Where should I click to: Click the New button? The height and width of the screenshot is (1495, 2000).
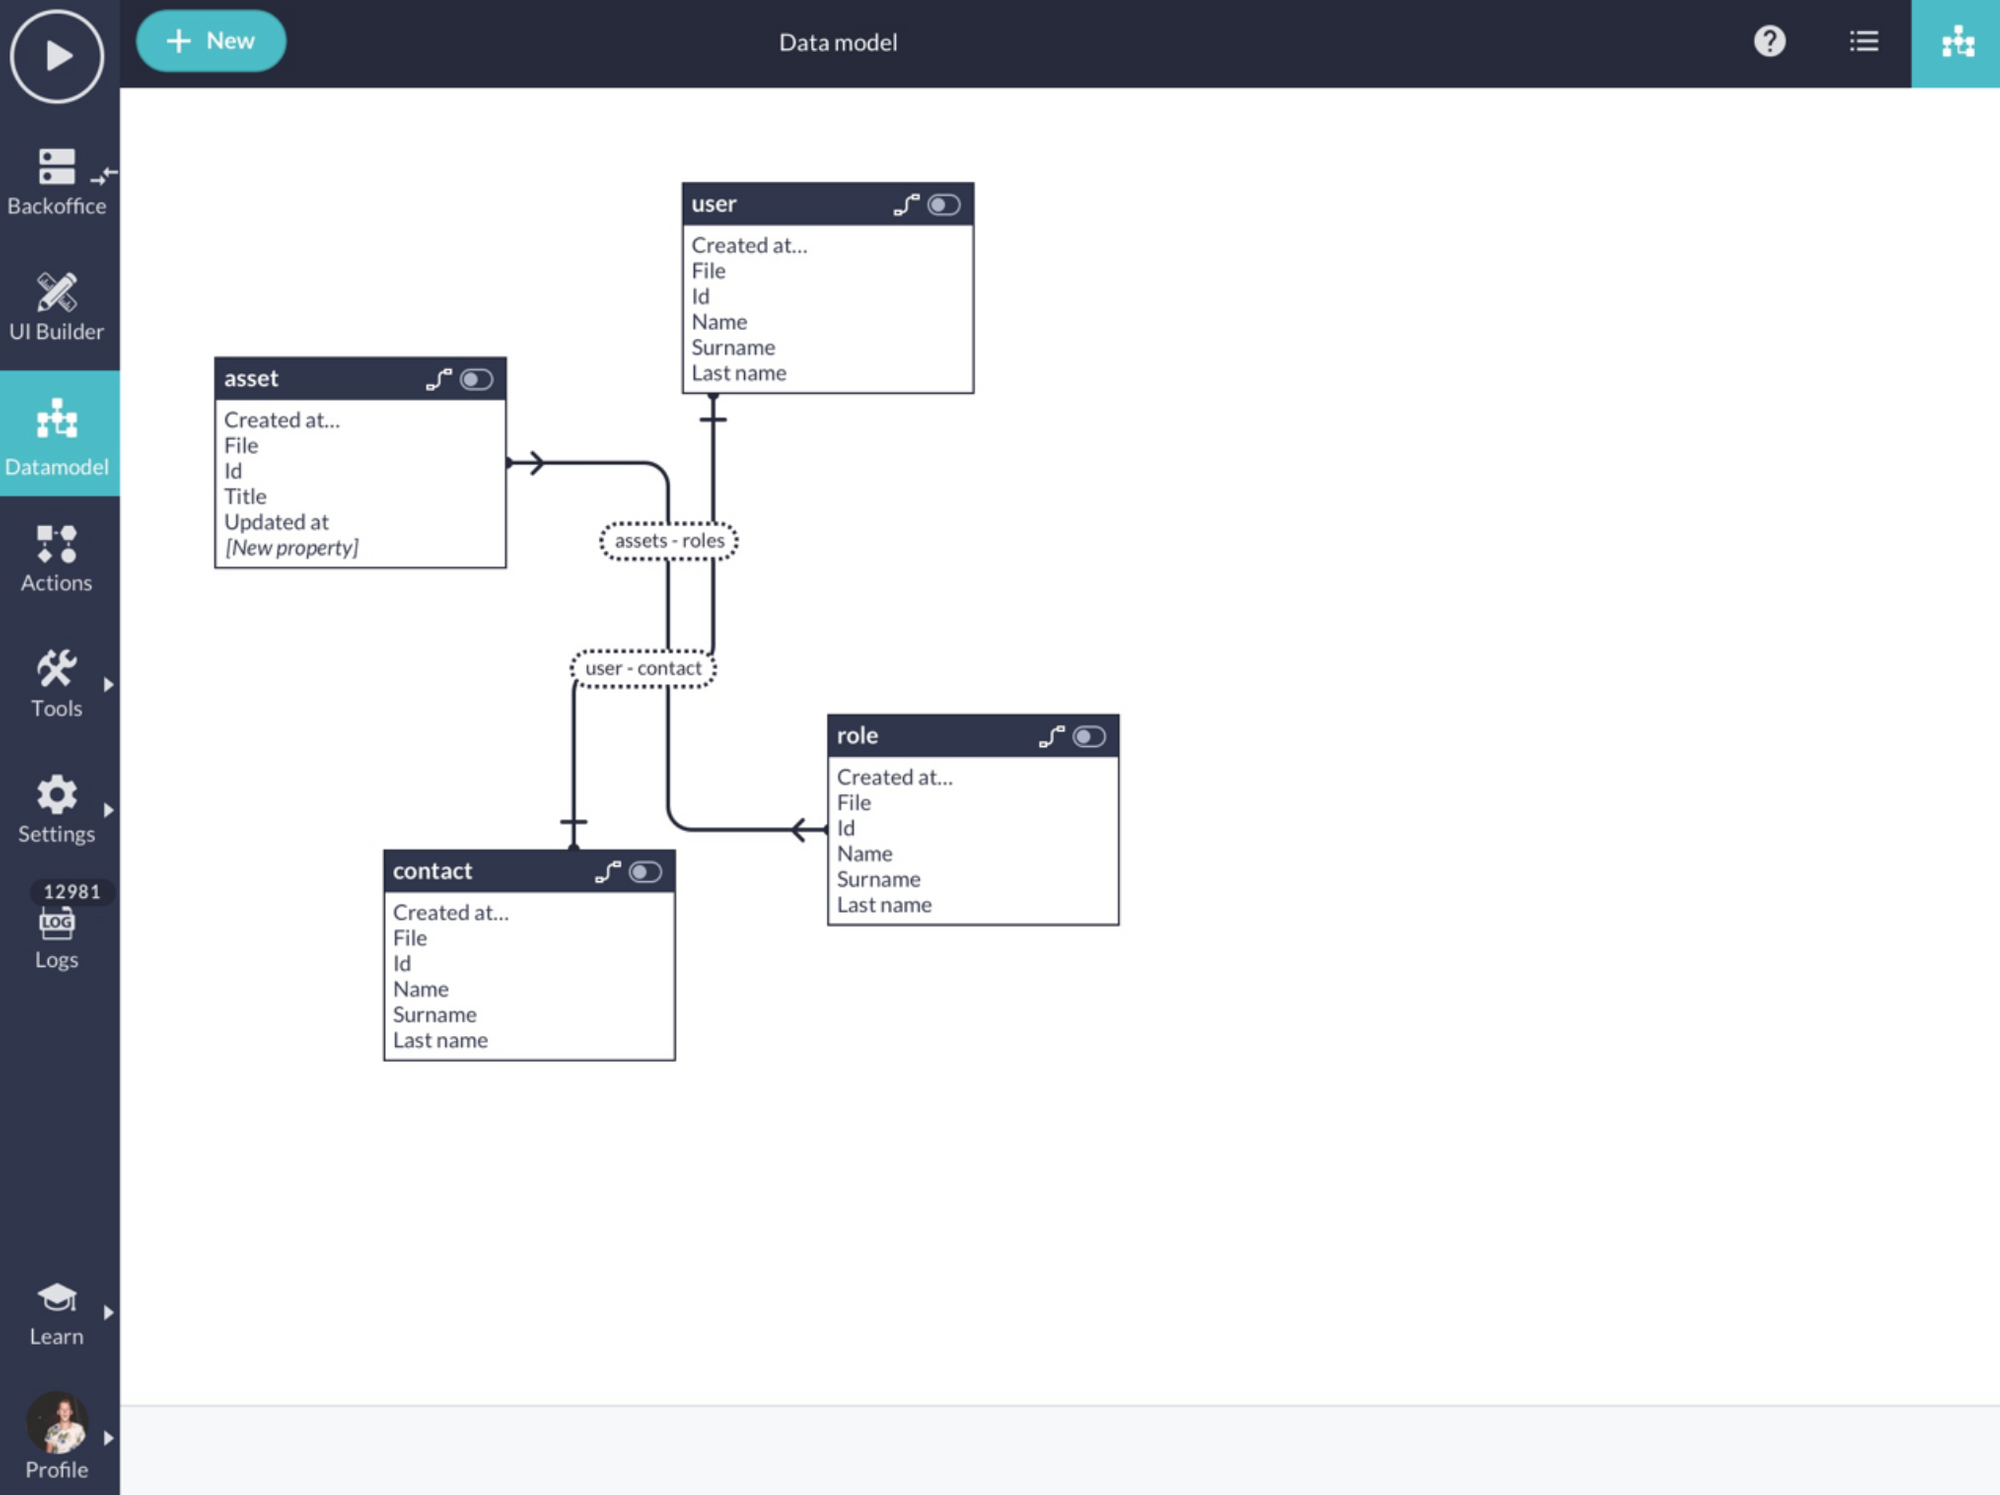coord(211,41)
